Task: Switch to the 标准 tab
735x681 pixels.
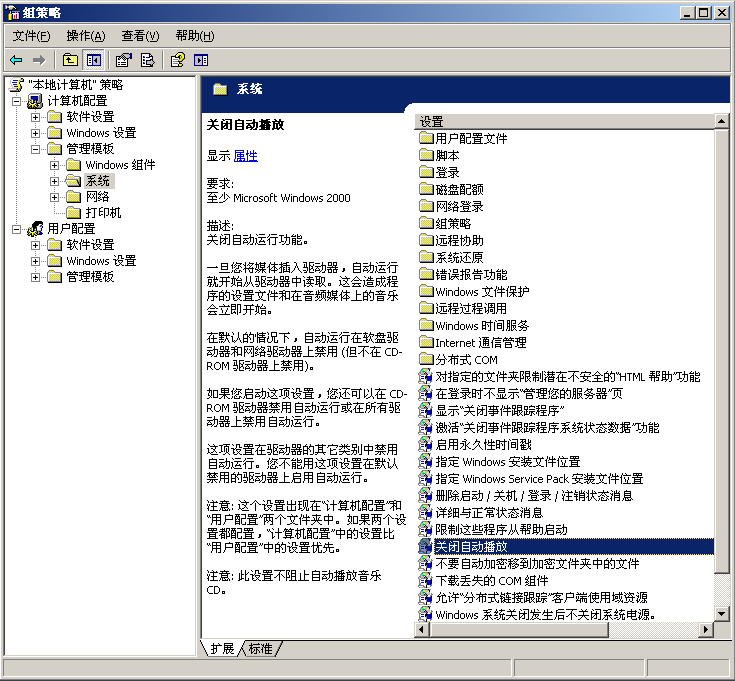Action: [260, 649]
